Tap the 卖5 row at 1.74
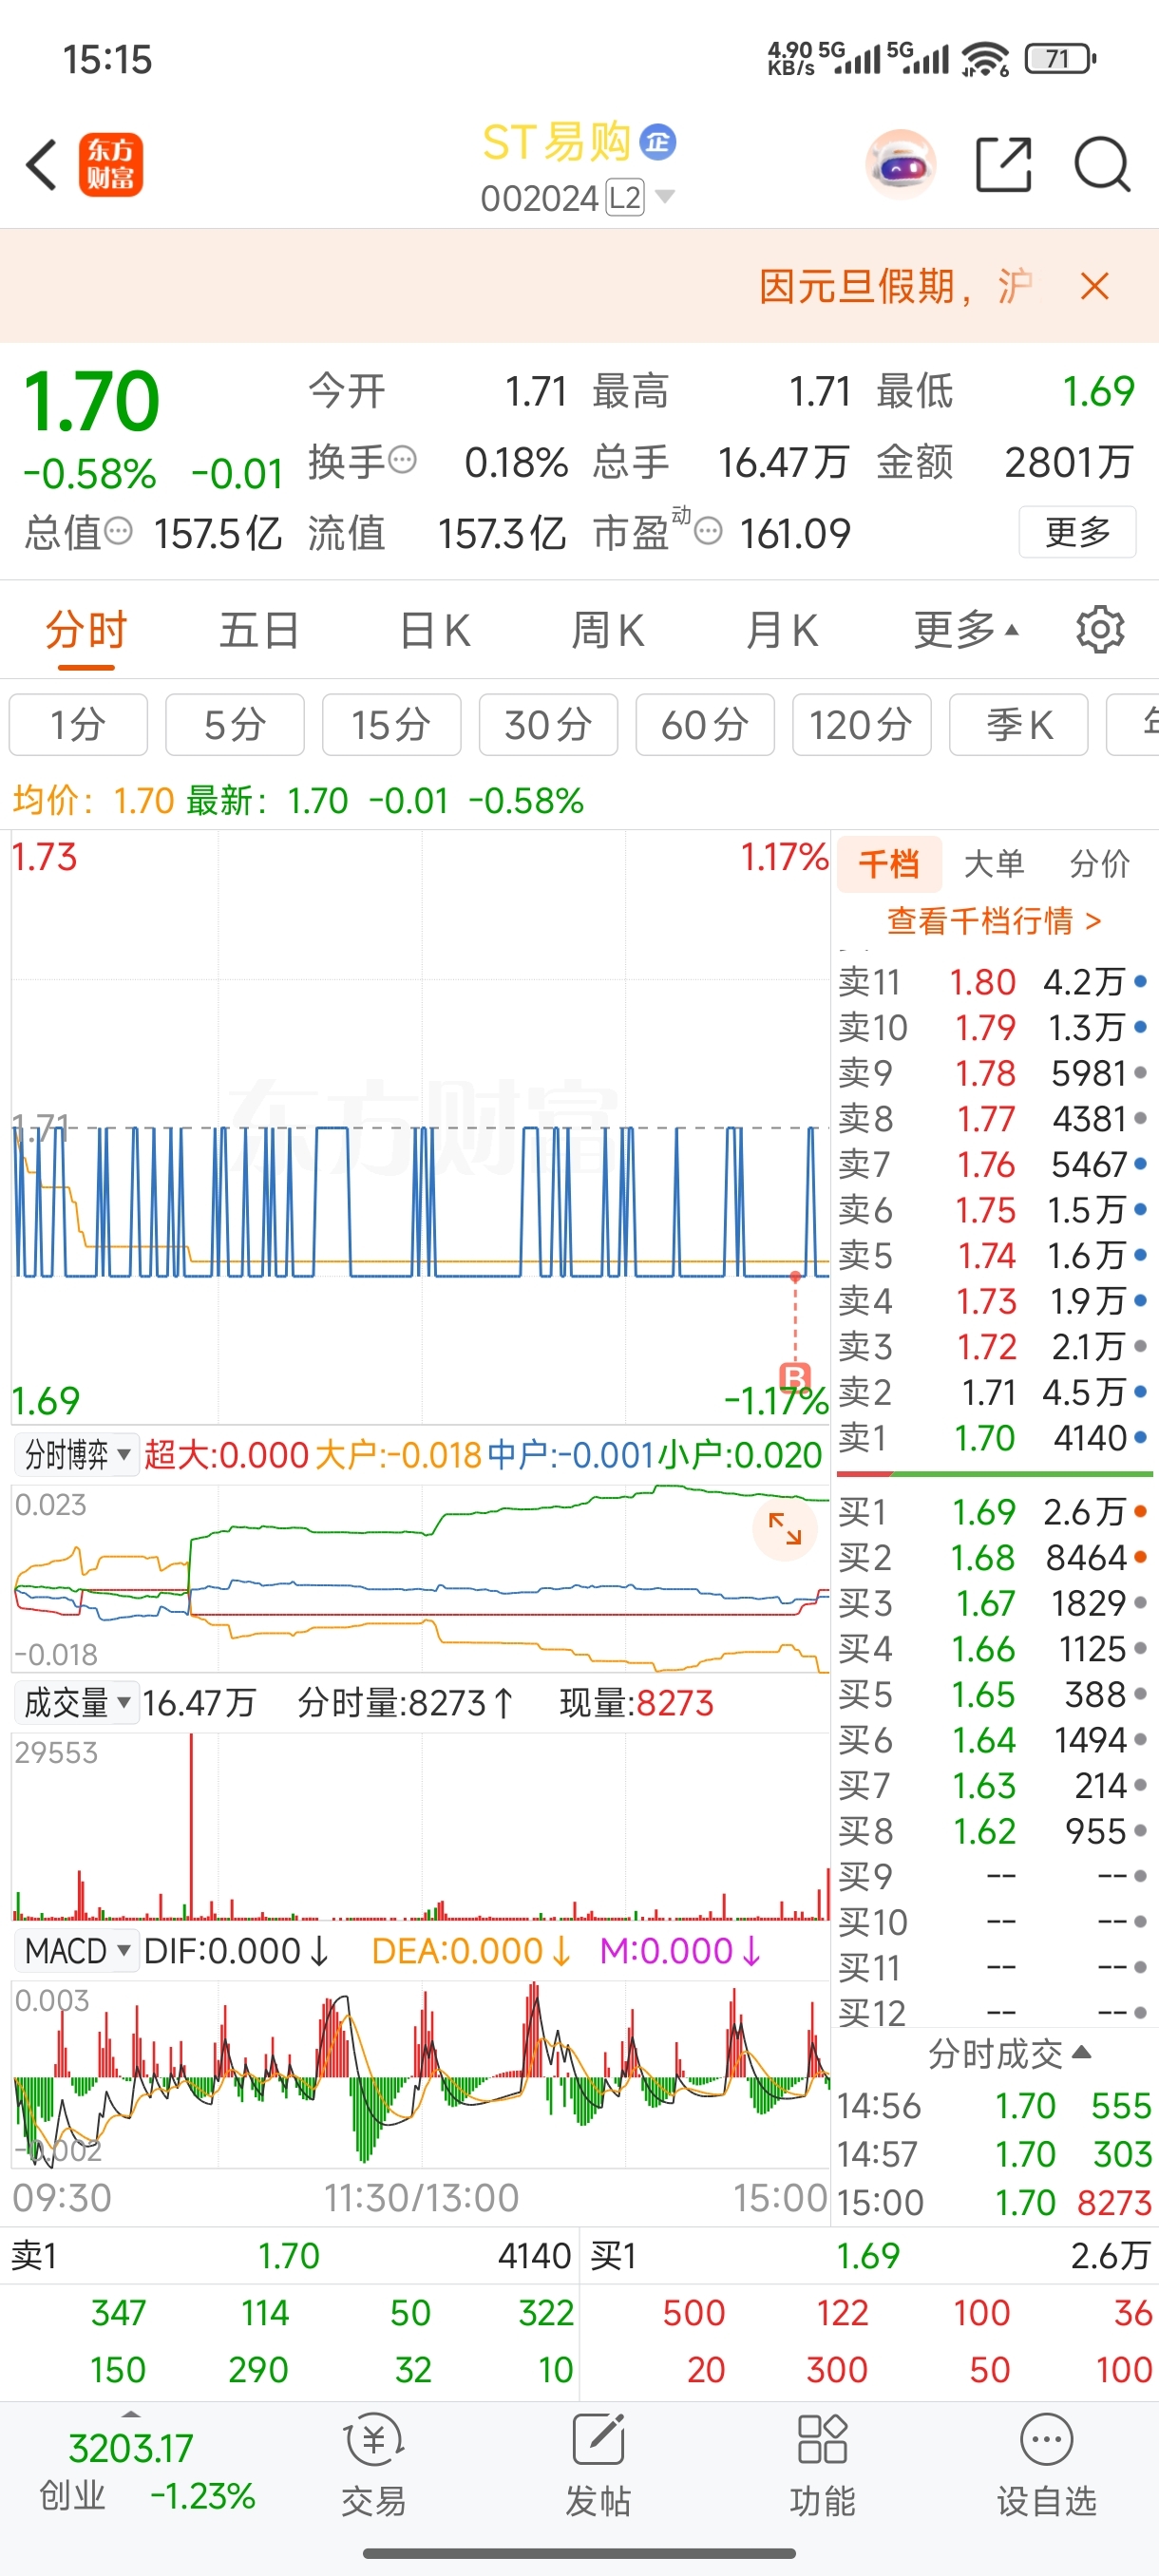Image resolution: width=1159 pixels, height=2576 pixels. [993, 1256]
